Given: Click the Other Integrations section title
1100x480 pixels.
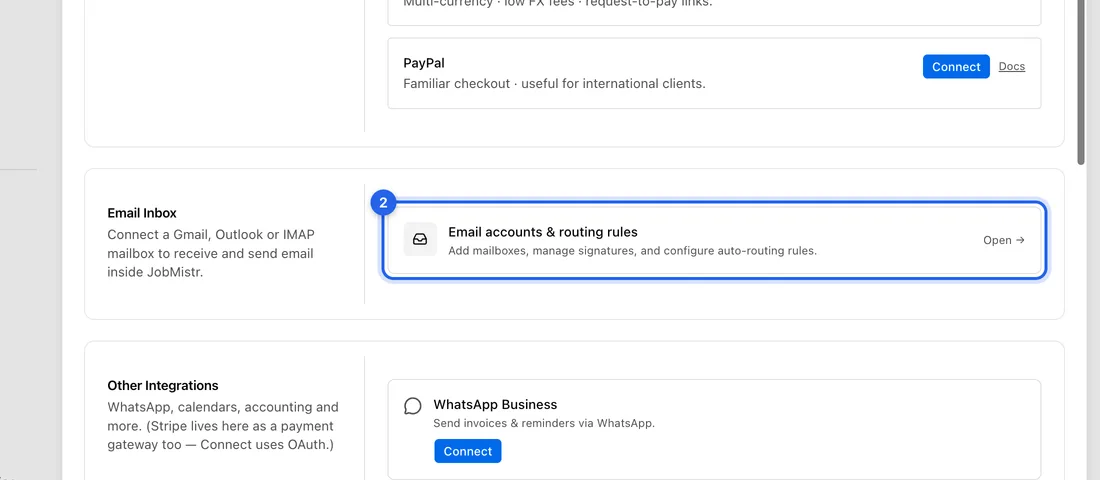Looking at the screenshot, I should (163, 385).
